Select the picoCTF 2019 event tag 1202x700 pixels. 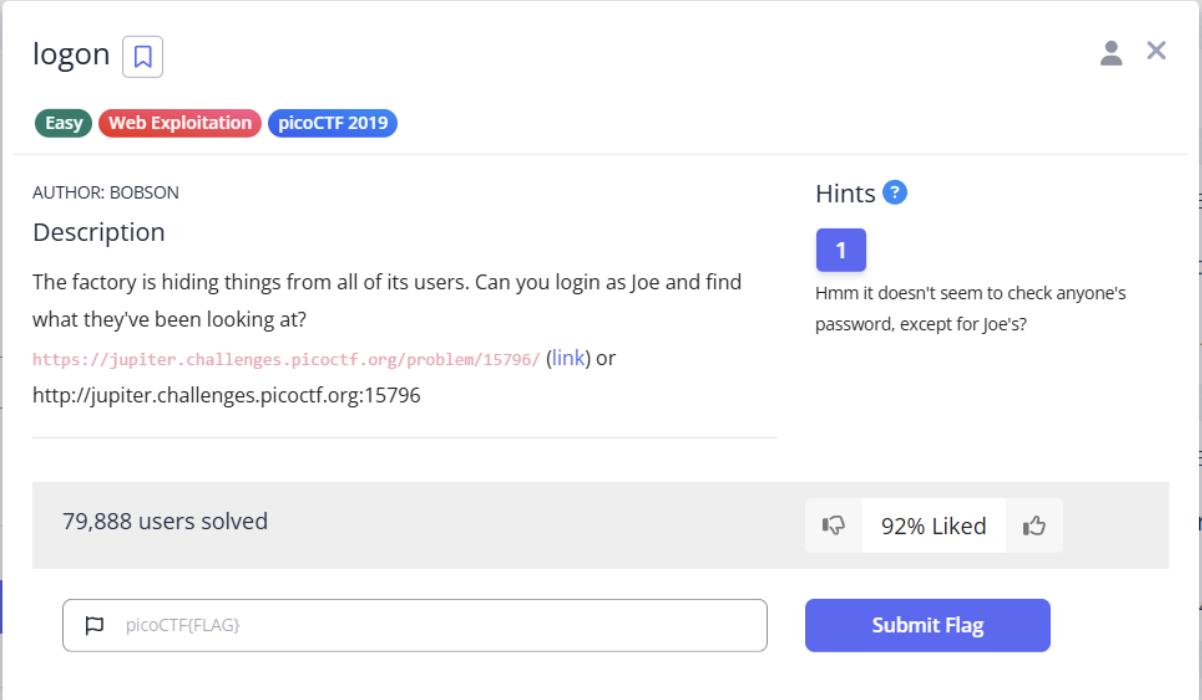click(332, 123)
